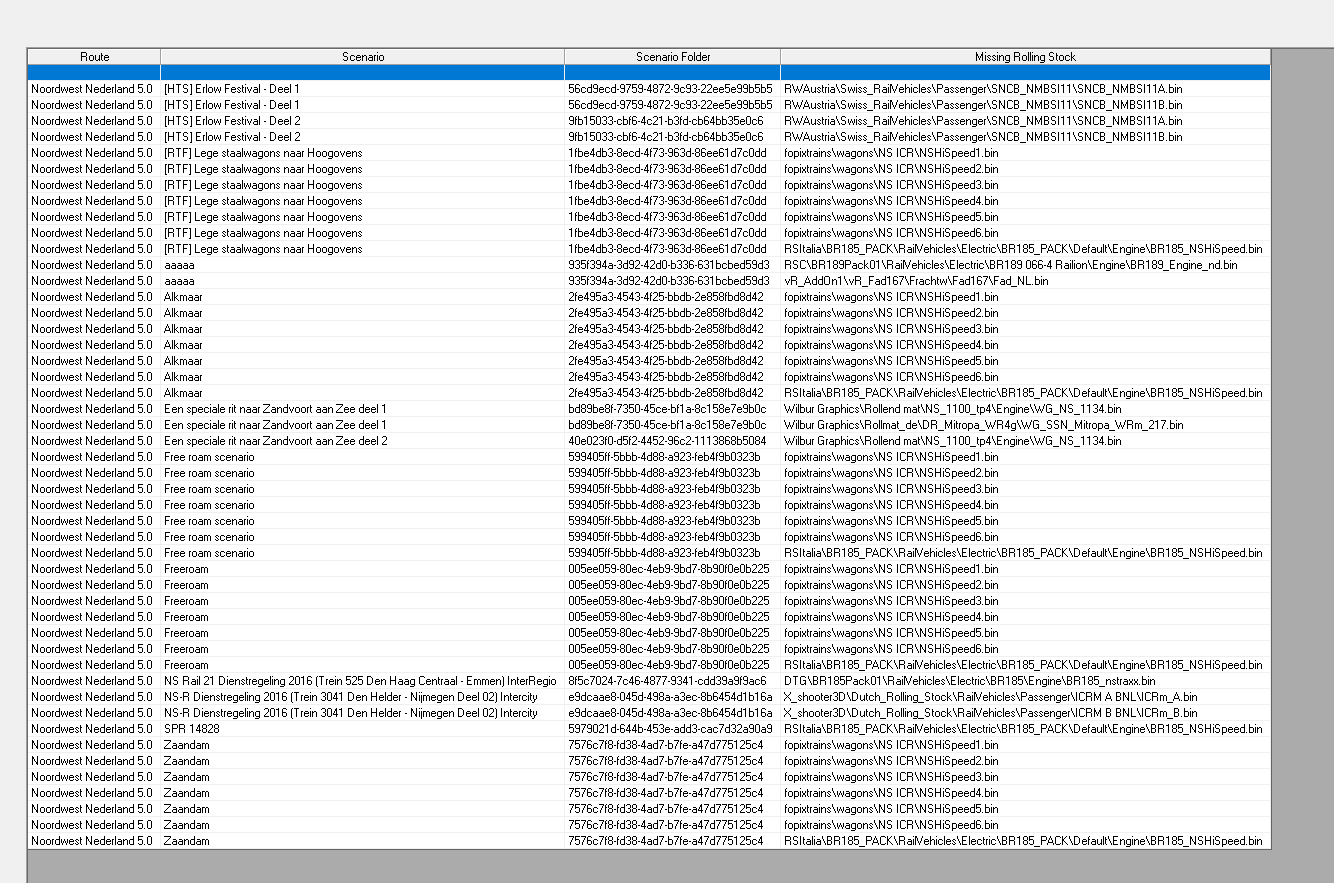Click the scenario folder starting with 8f5c7024
The width and height of the screenshot is (1334, 883).
click(x=668, y=681)
